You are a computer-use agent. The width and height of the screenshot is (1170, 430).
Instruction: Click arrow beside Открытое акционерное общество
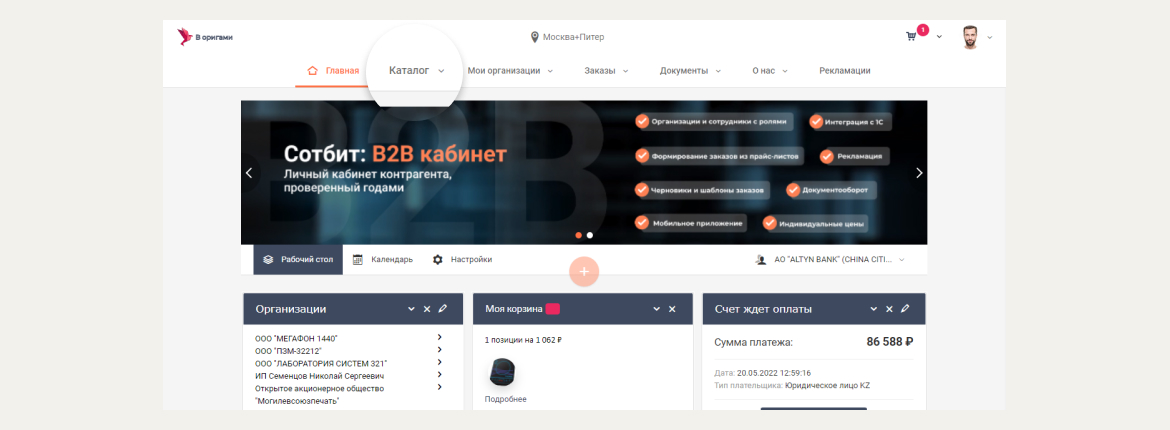pos(439,387)
